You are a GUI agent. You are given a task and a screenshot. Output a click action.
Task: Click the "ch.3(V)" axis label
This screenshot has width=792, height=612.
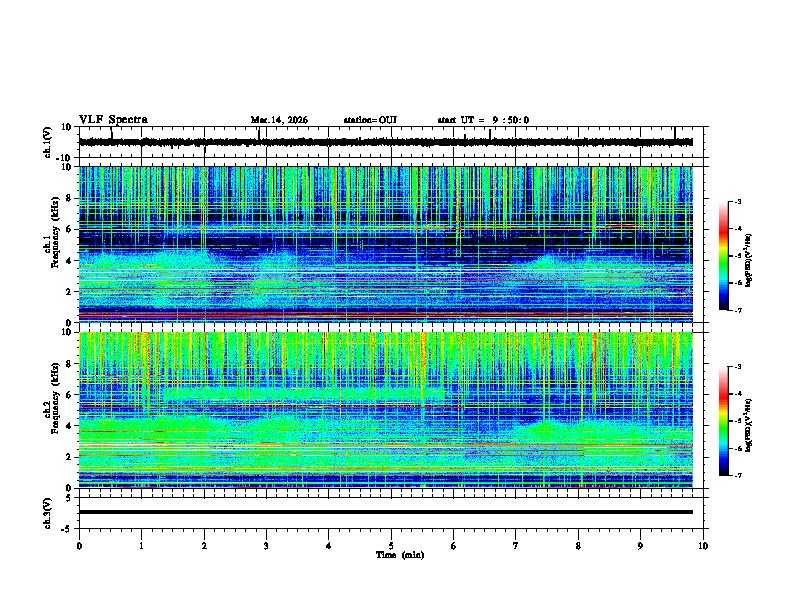tap(48, 513)
